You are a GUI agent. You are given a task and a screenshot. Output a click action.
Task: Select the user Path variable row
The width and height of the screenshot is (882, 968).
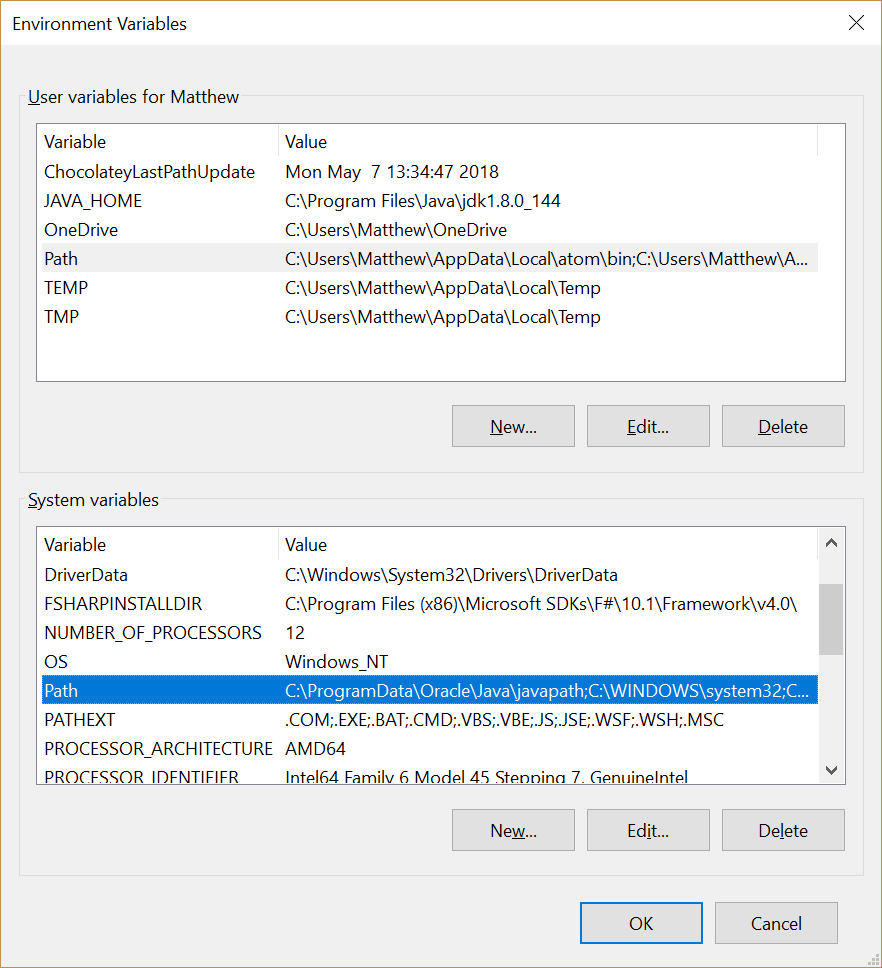click(61, 259)
